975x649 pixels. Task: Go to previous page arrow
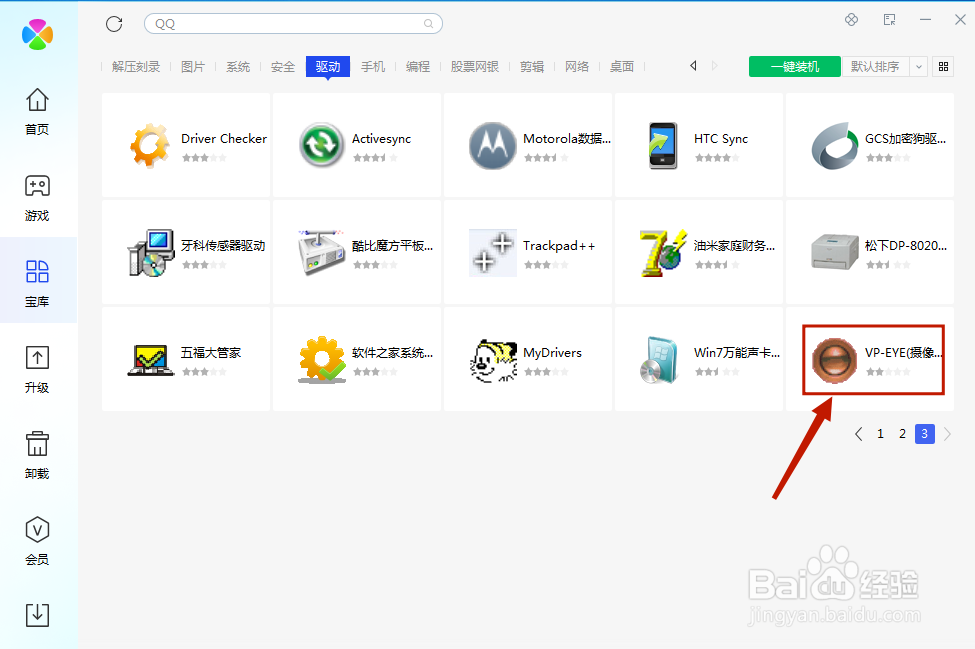[x=859, y=434]
